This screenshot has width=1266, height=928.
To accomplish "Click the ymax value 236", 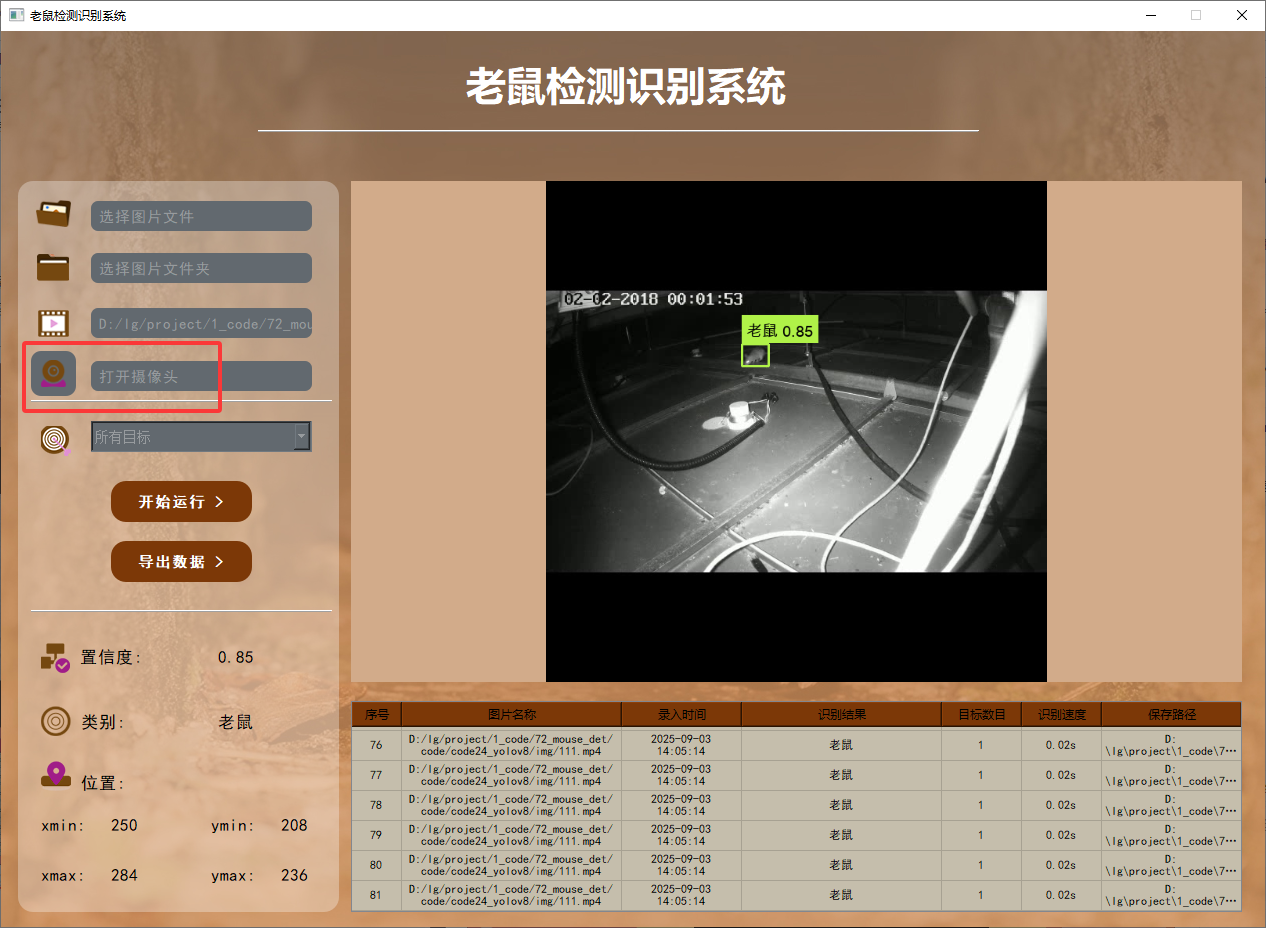I will point(294,875).
